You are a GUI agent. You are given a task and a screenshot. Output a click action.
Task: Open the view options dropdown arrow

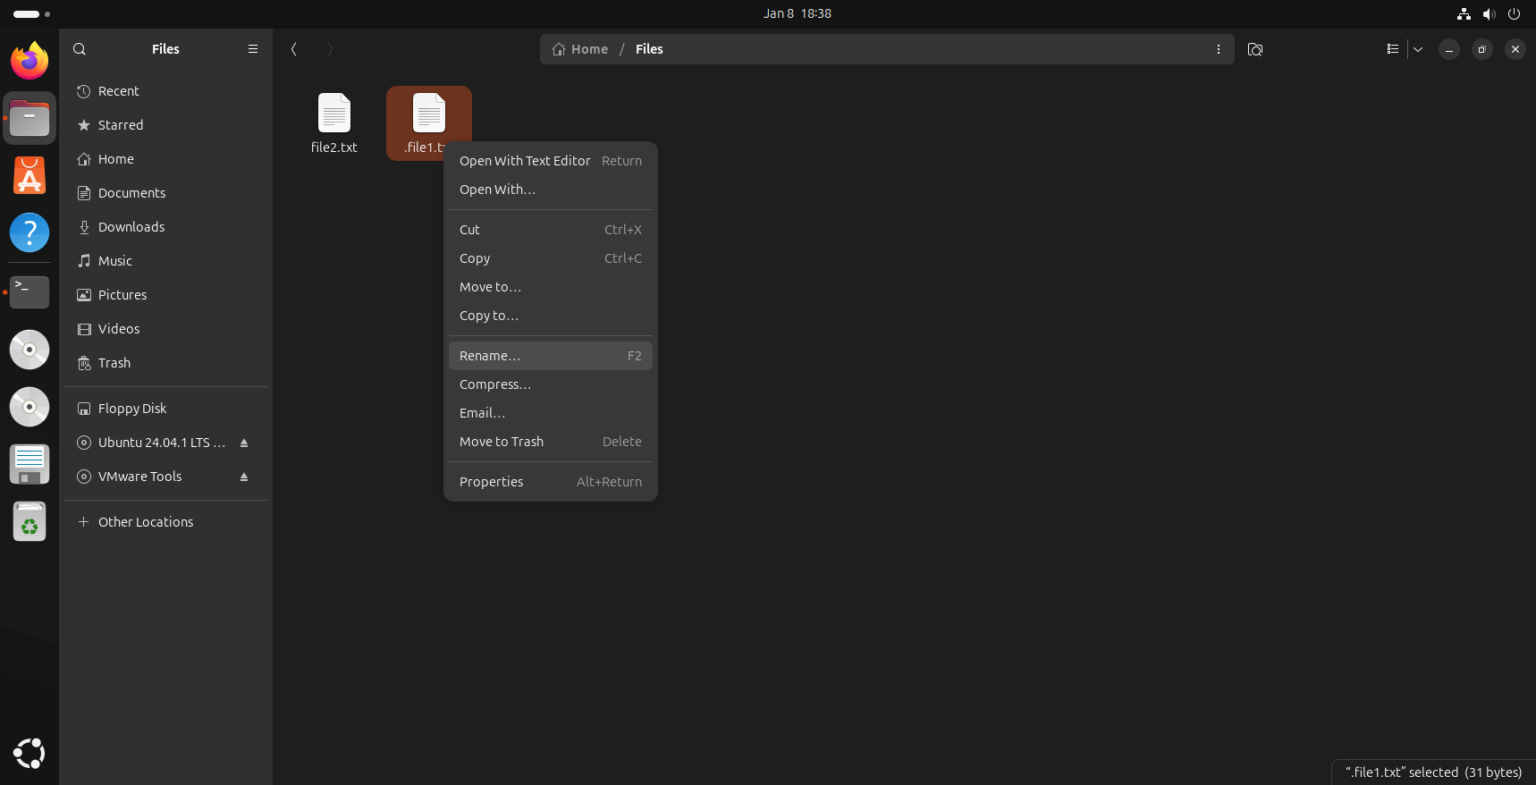coord(1417,48)
